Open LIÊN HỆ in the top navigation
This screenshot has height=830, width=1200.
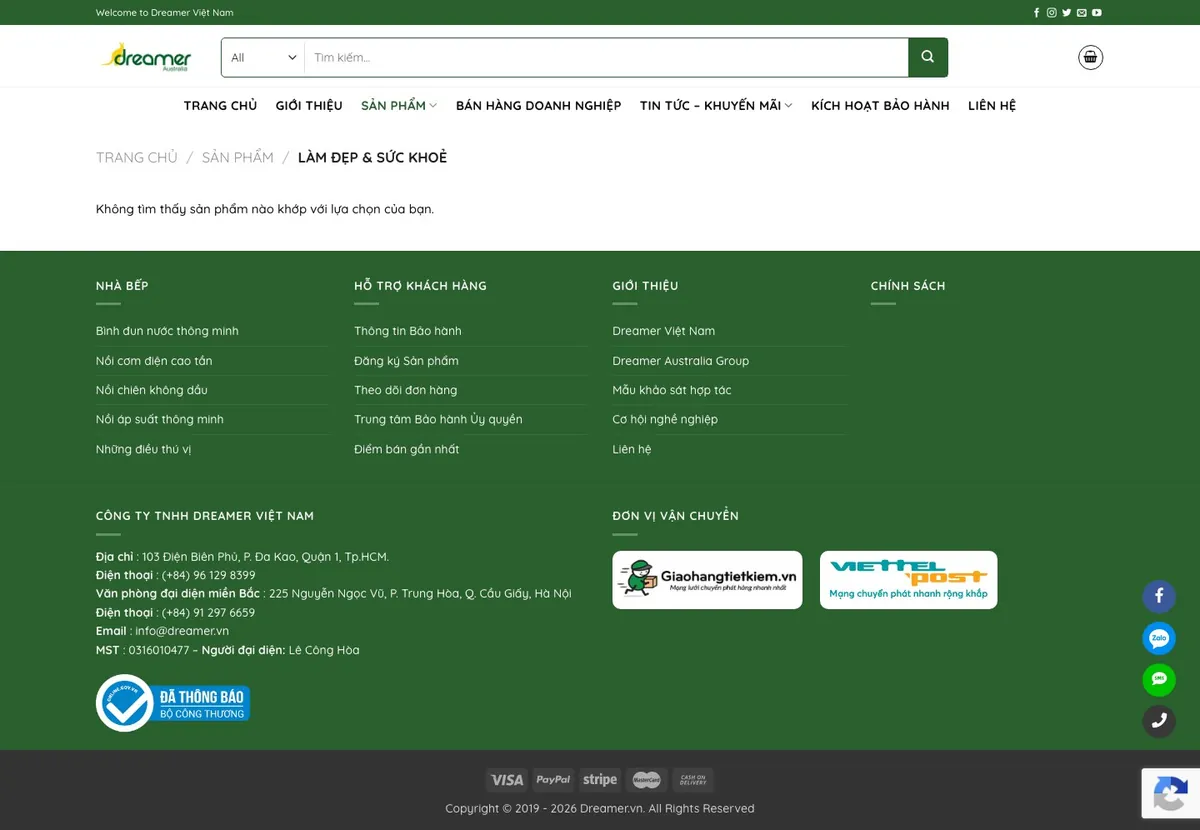(x=992, y=106)
